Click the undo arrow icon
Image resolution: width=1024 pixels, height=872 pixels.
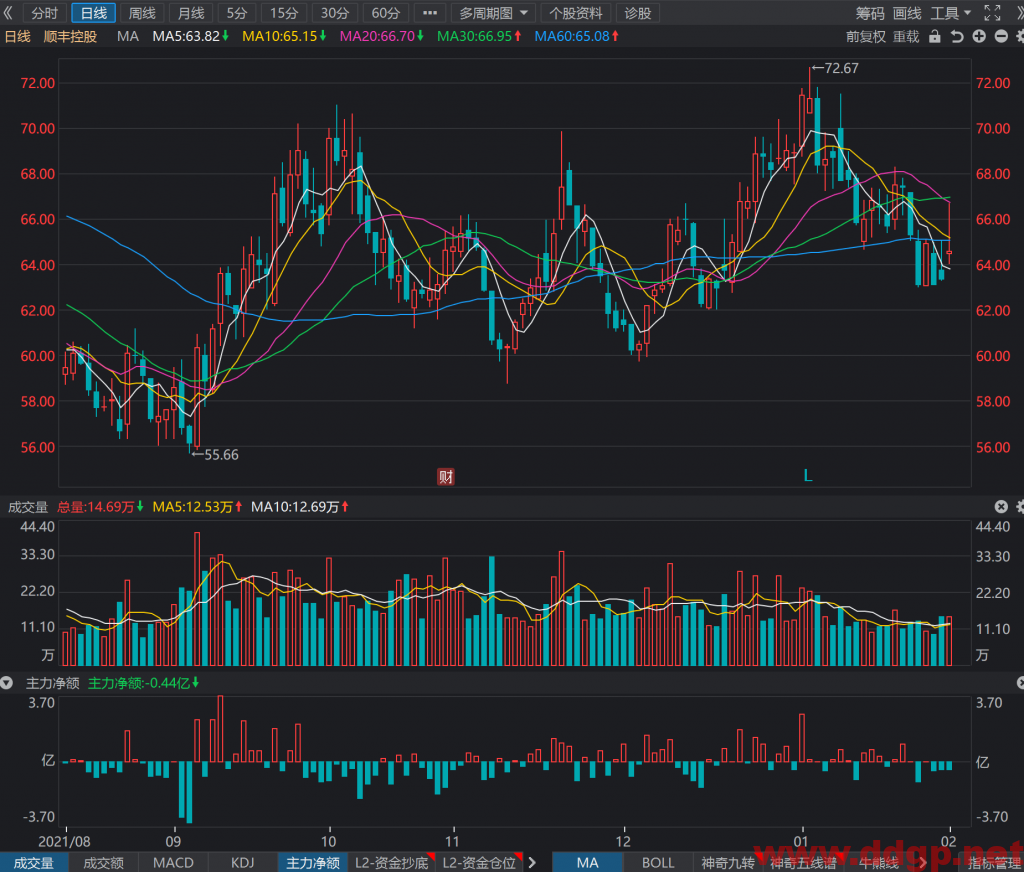[x=957, y=37]
